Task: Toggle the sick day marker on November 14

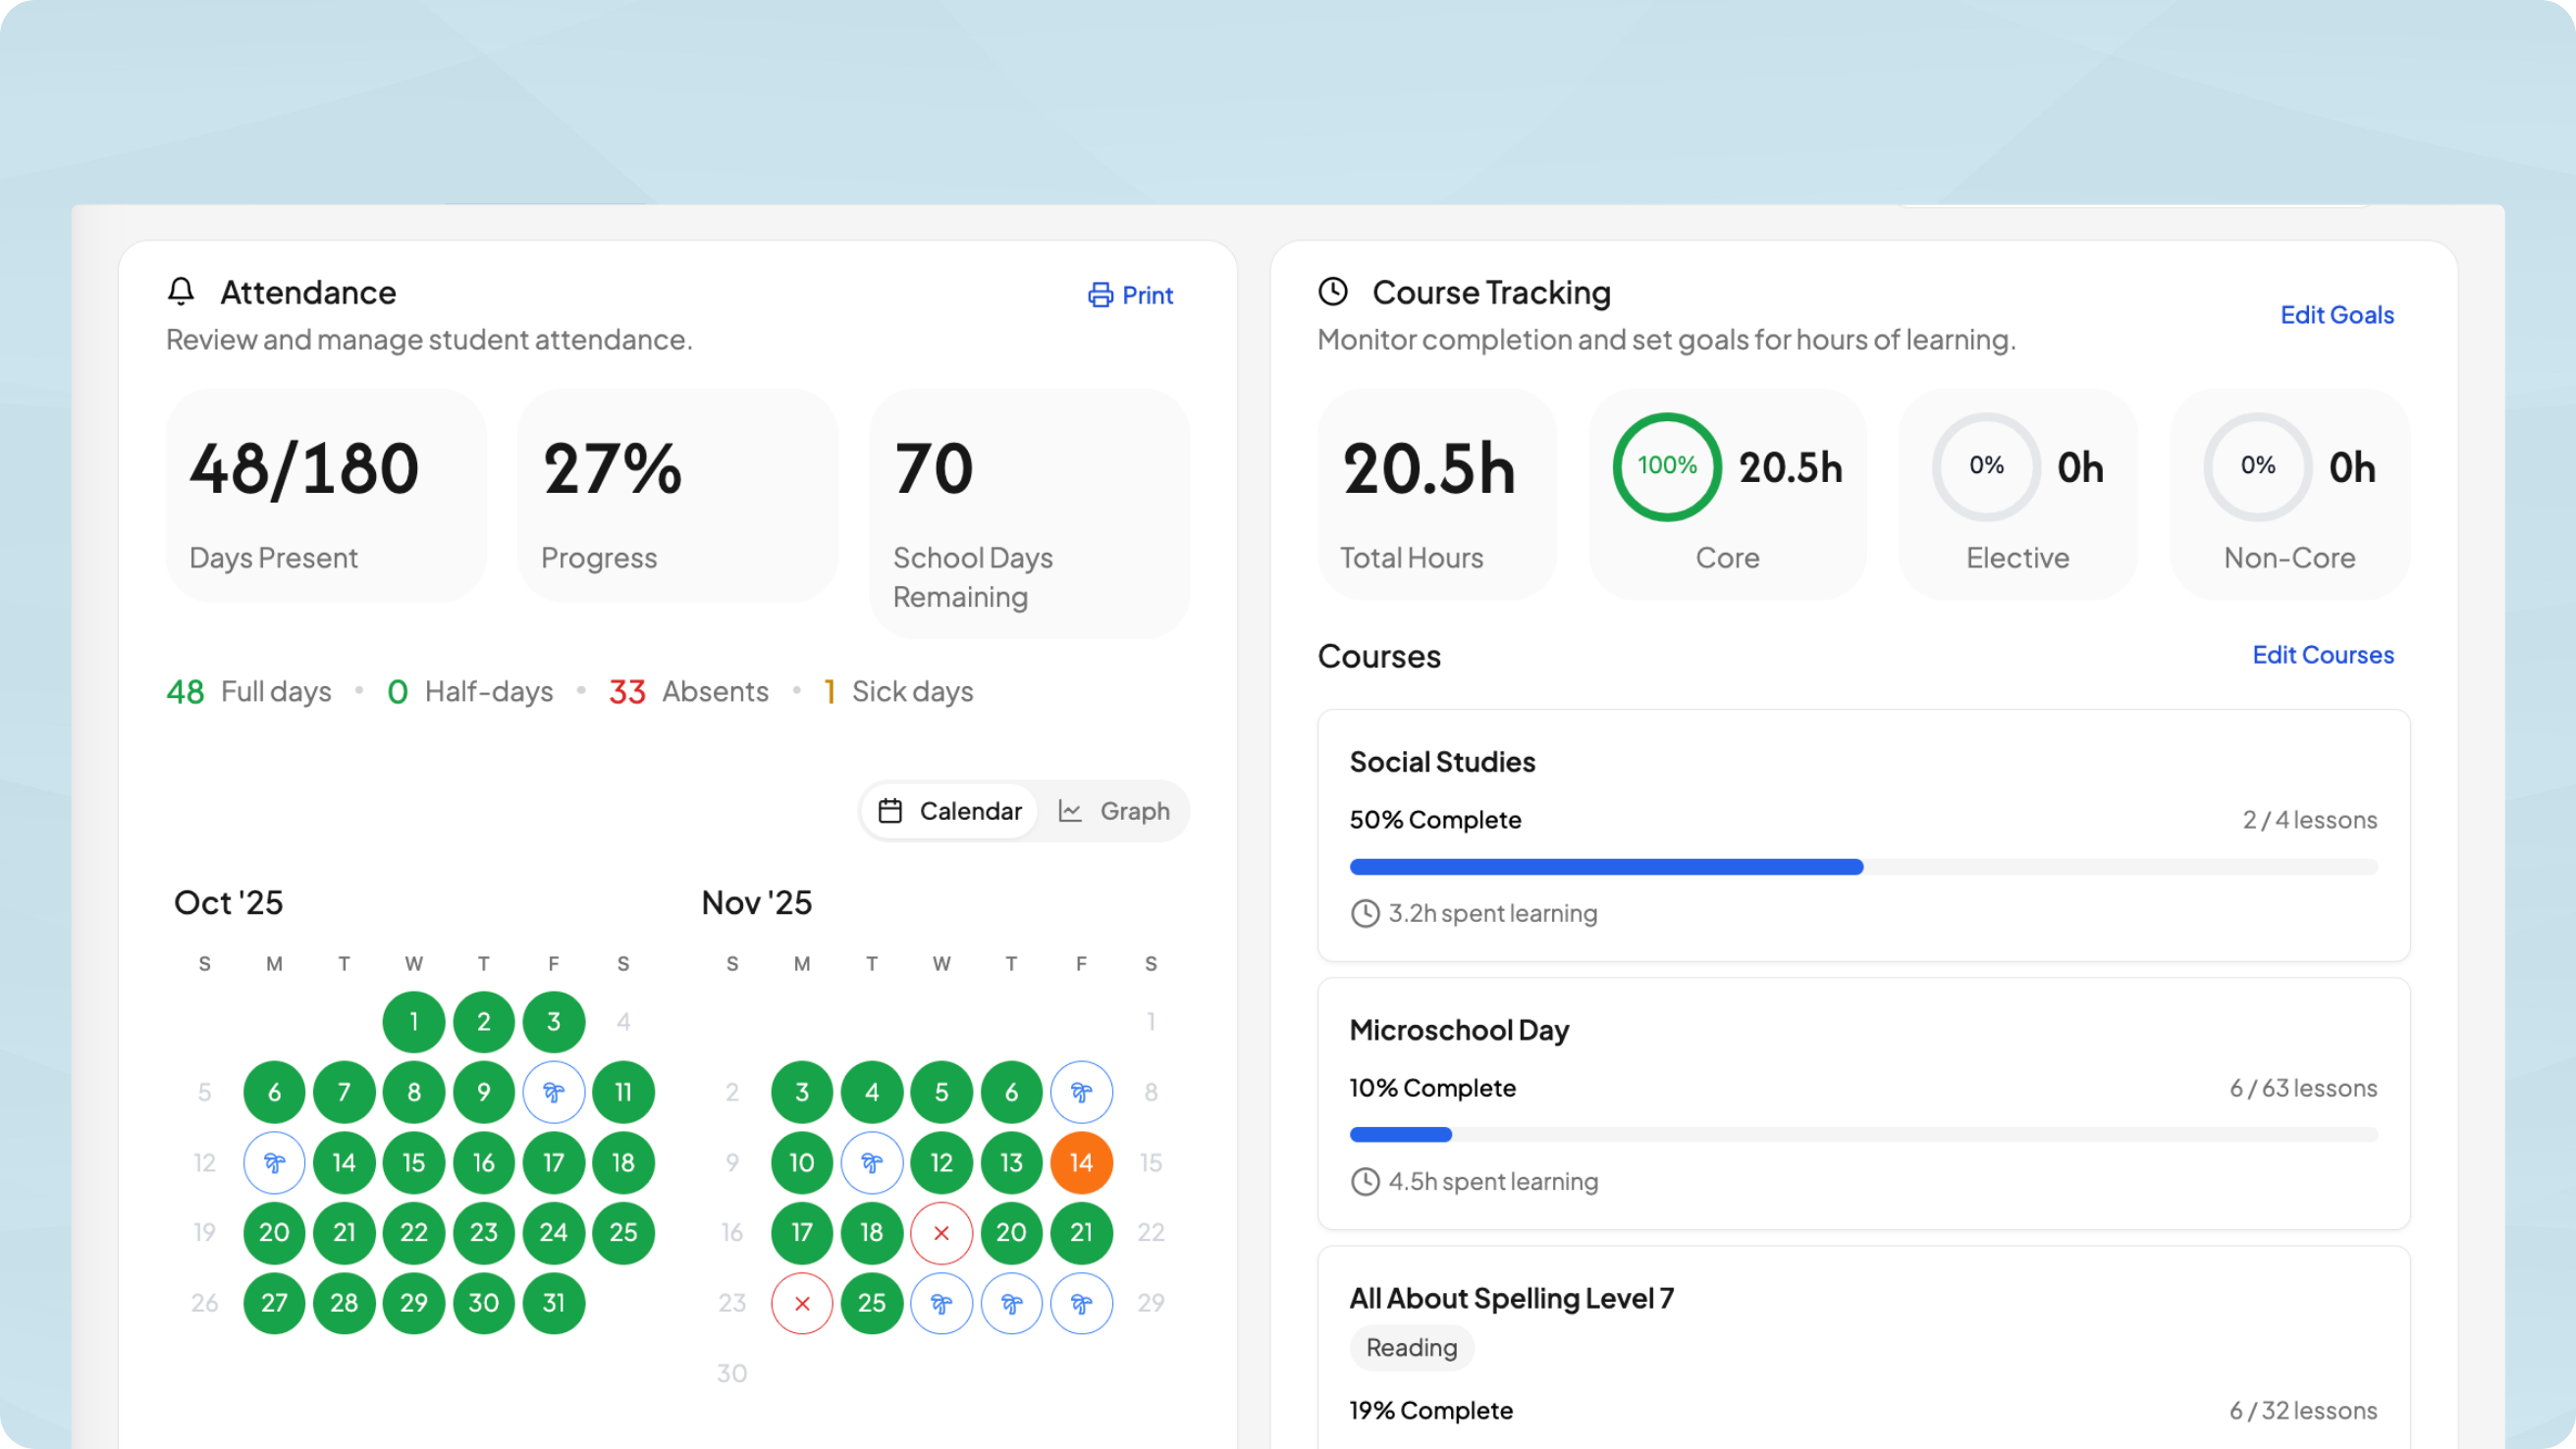Action: (1081, 1162)
